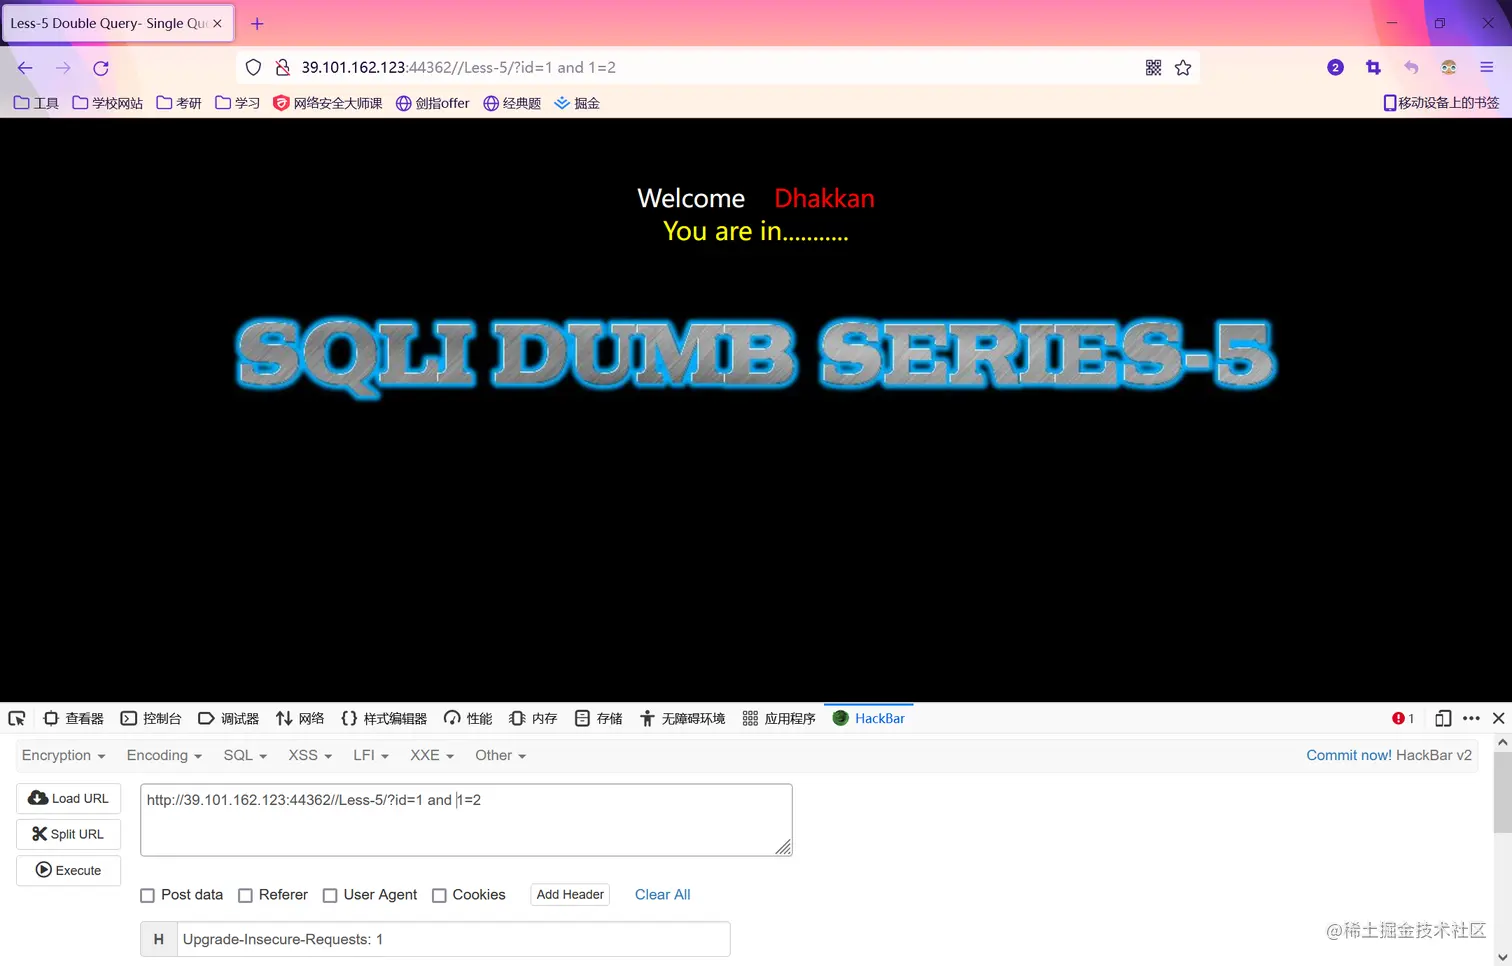Image resolution: width=1512 pixels, height=966 pixels.
Task: Click the QR code icon in address bar
Action: (1153, 67)
